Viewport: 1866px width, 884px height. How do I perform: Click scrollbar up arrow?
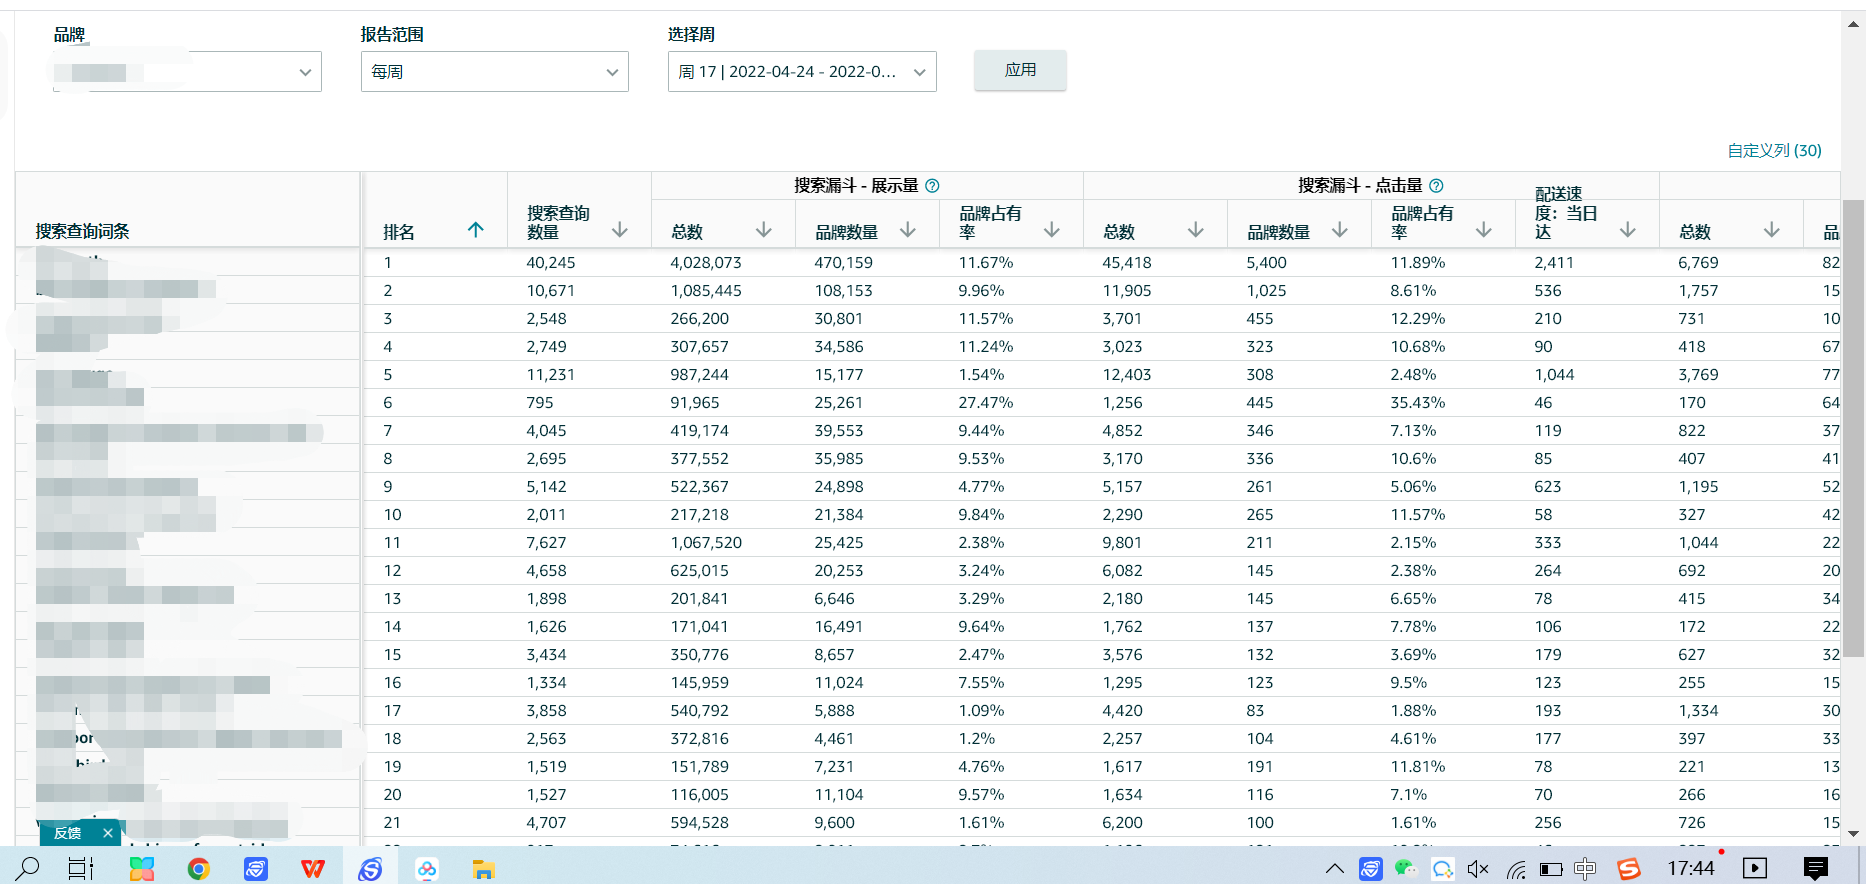pyautogui.click(x=1853, y=24)
